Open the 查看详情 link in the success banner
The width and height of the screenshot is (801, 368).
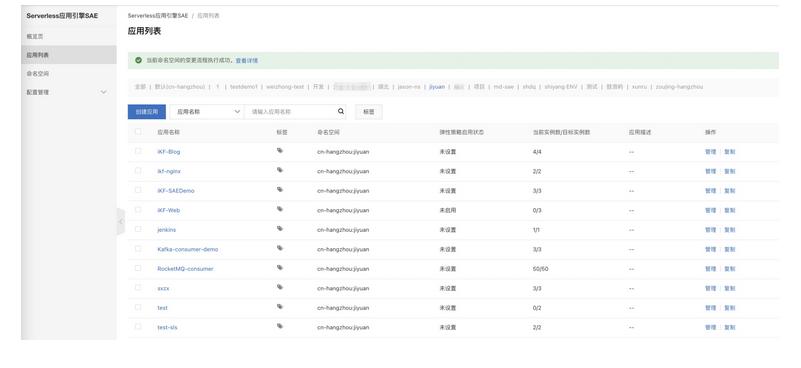point(247,60)
